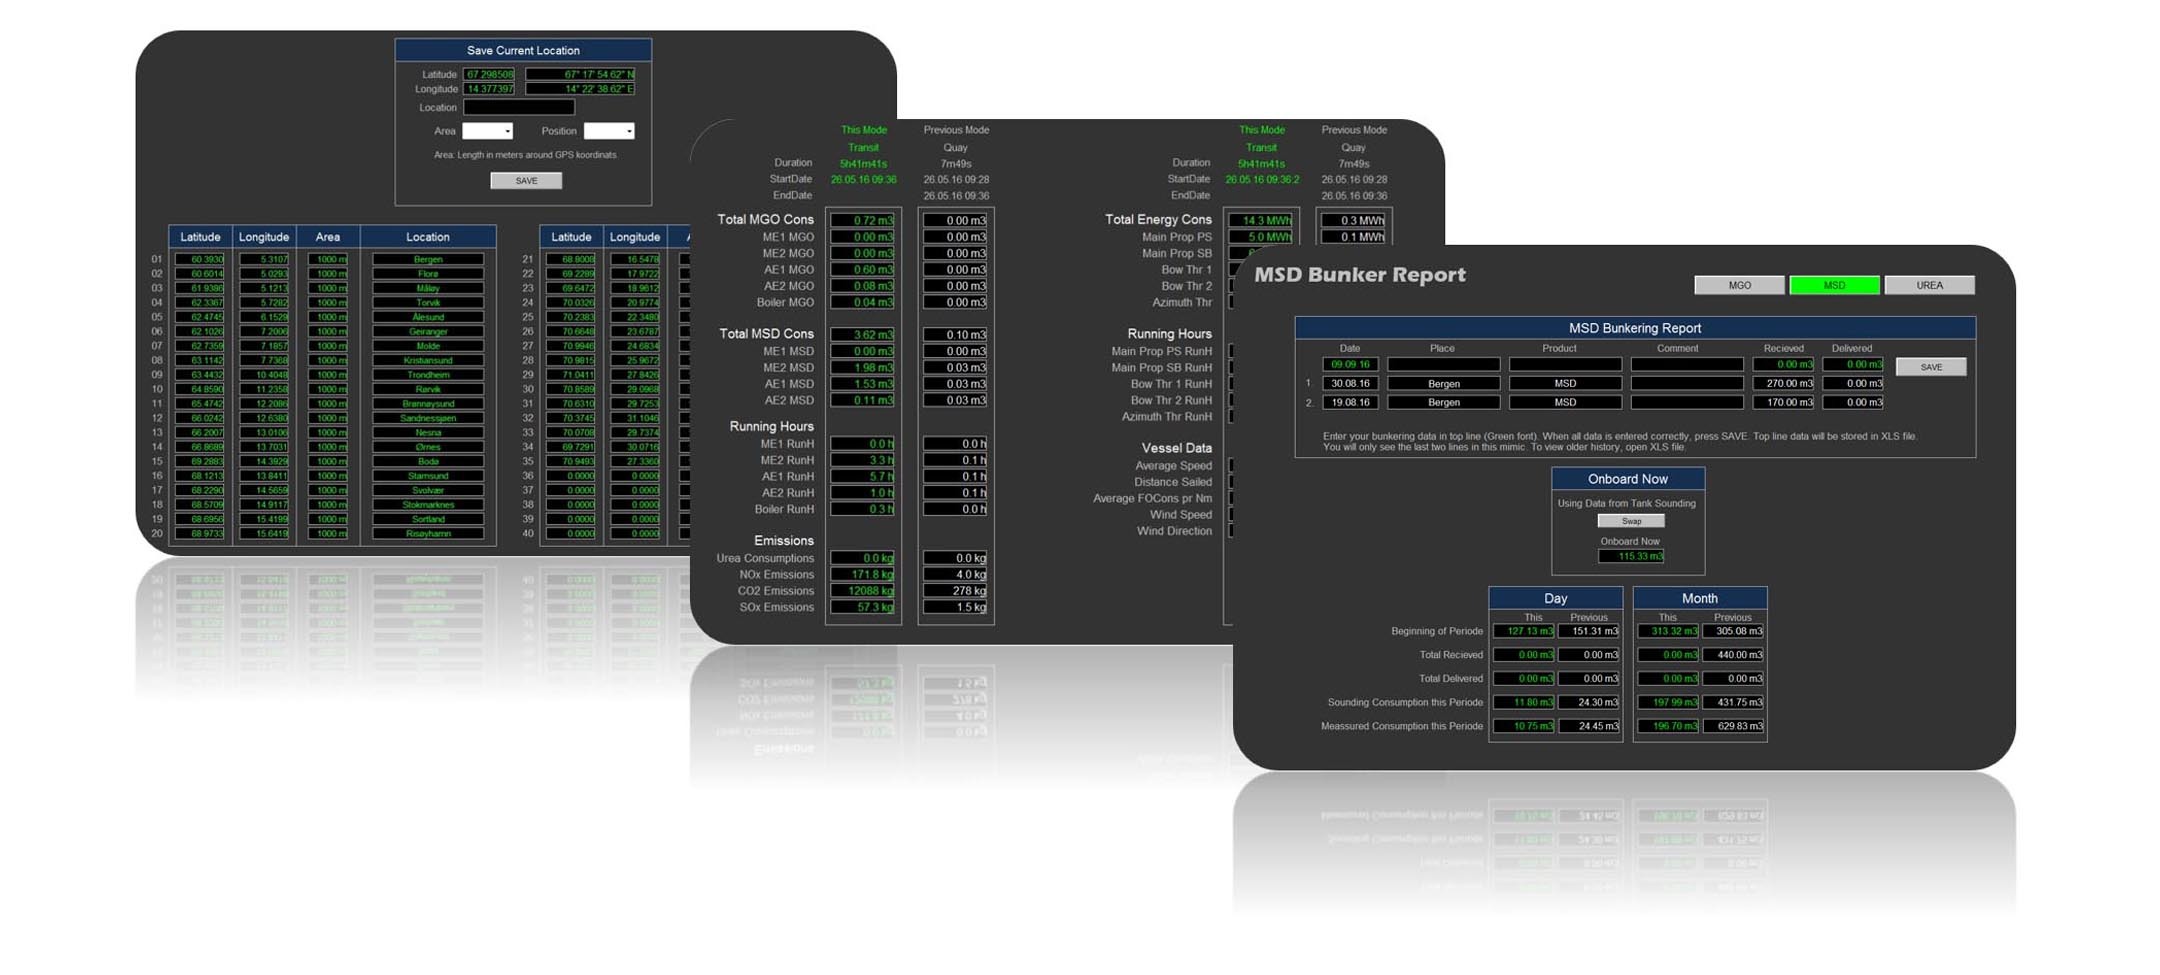The width and height of the screenshot is (2160, 975).
Task: Click the empty top-row Comment field
Action: point(1686,365)
